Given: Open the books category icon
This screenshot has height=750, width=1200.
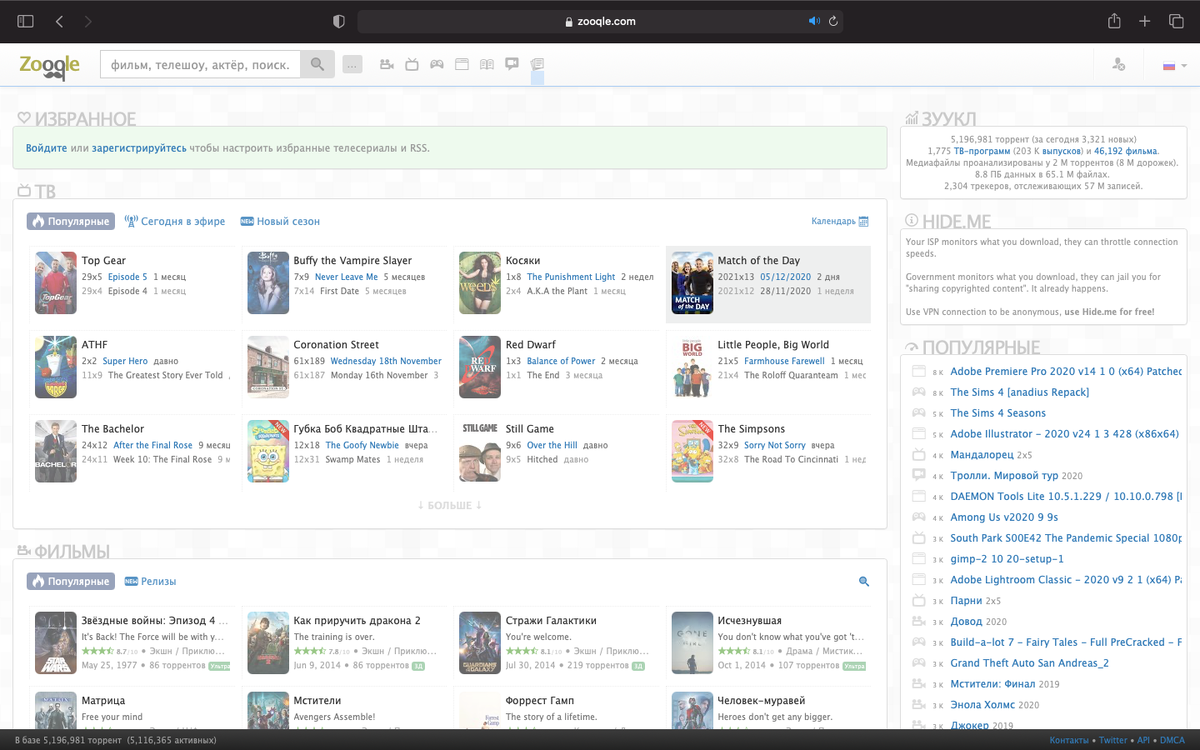Looking at the screenshot, I should (487, 65).
